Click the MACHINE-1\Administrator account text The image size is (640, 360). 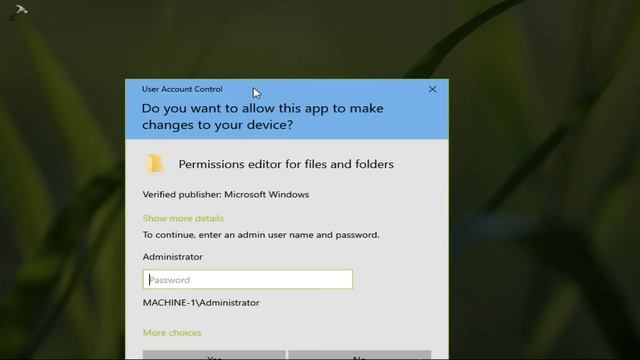(x=201, y=303)
